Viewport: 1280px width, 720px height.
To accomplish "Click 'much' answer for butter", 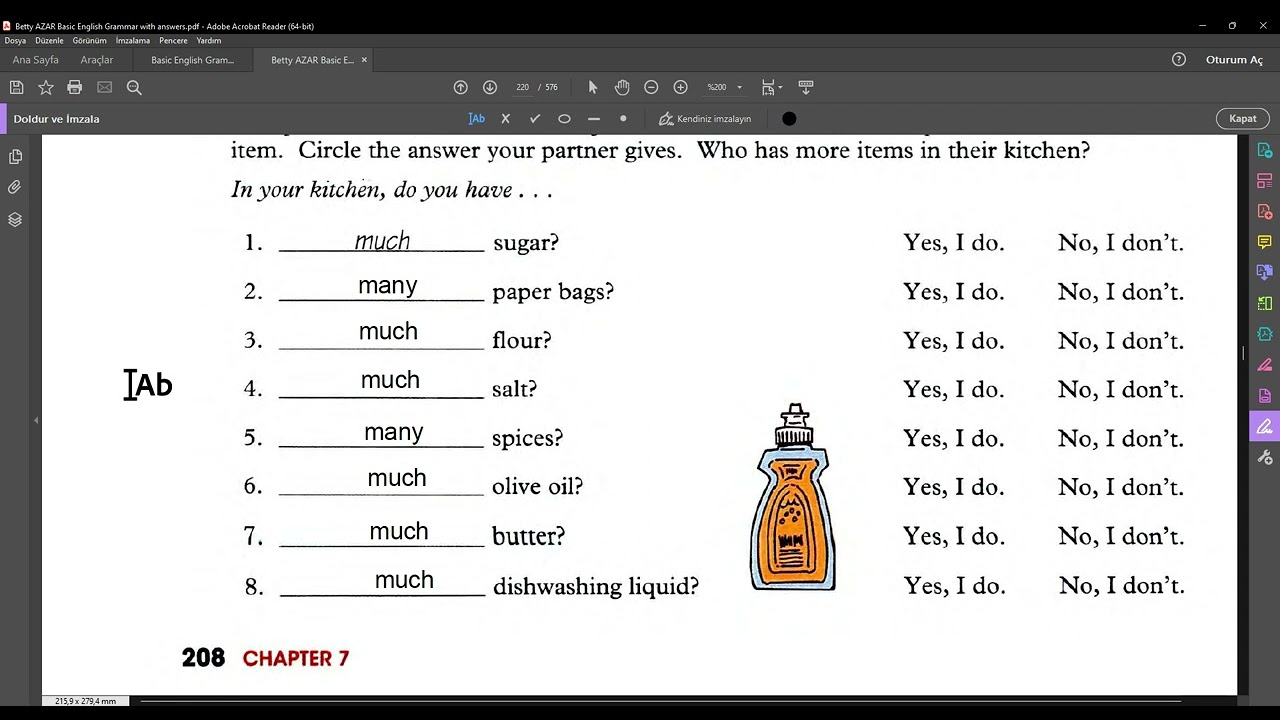I will click(399, 531).
